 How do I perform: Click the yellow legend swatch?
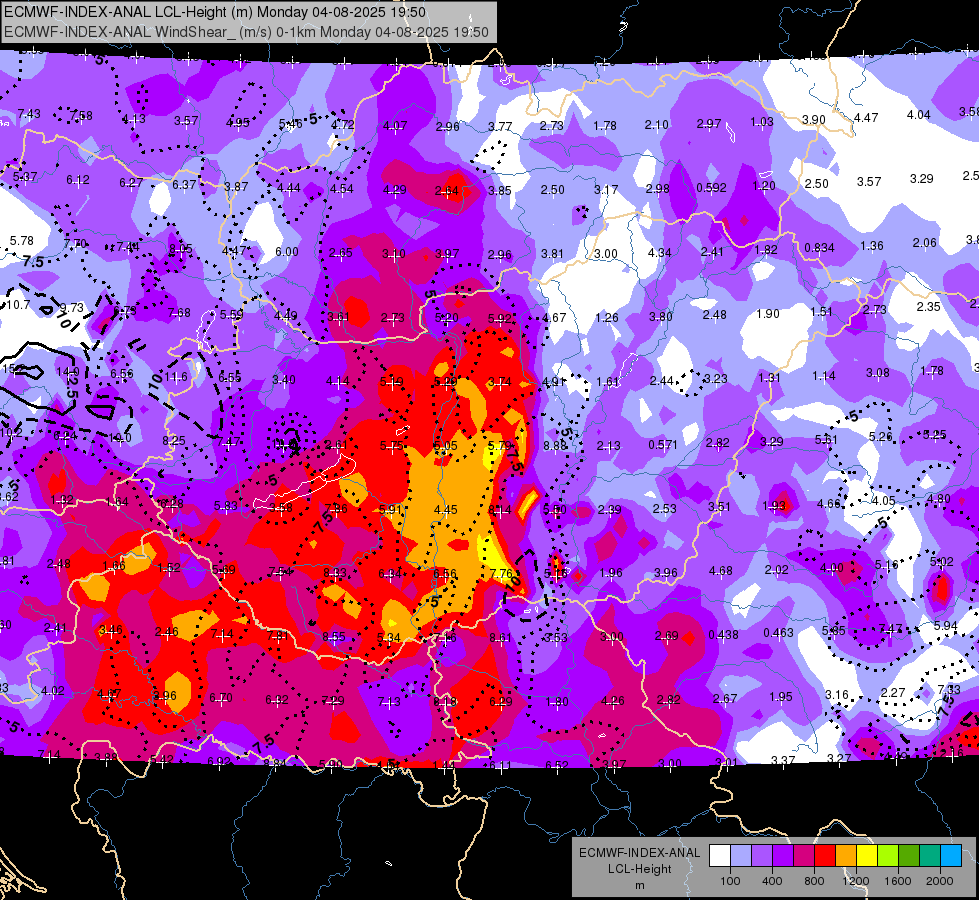pyautogui.click(x=867, y=856)
